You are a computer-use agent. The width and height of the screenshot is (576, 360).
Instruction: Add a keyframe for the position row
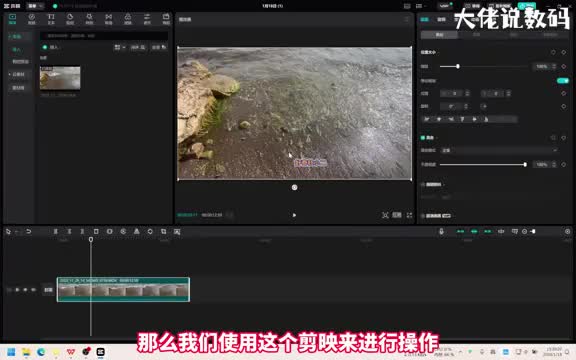coord(564,94)
